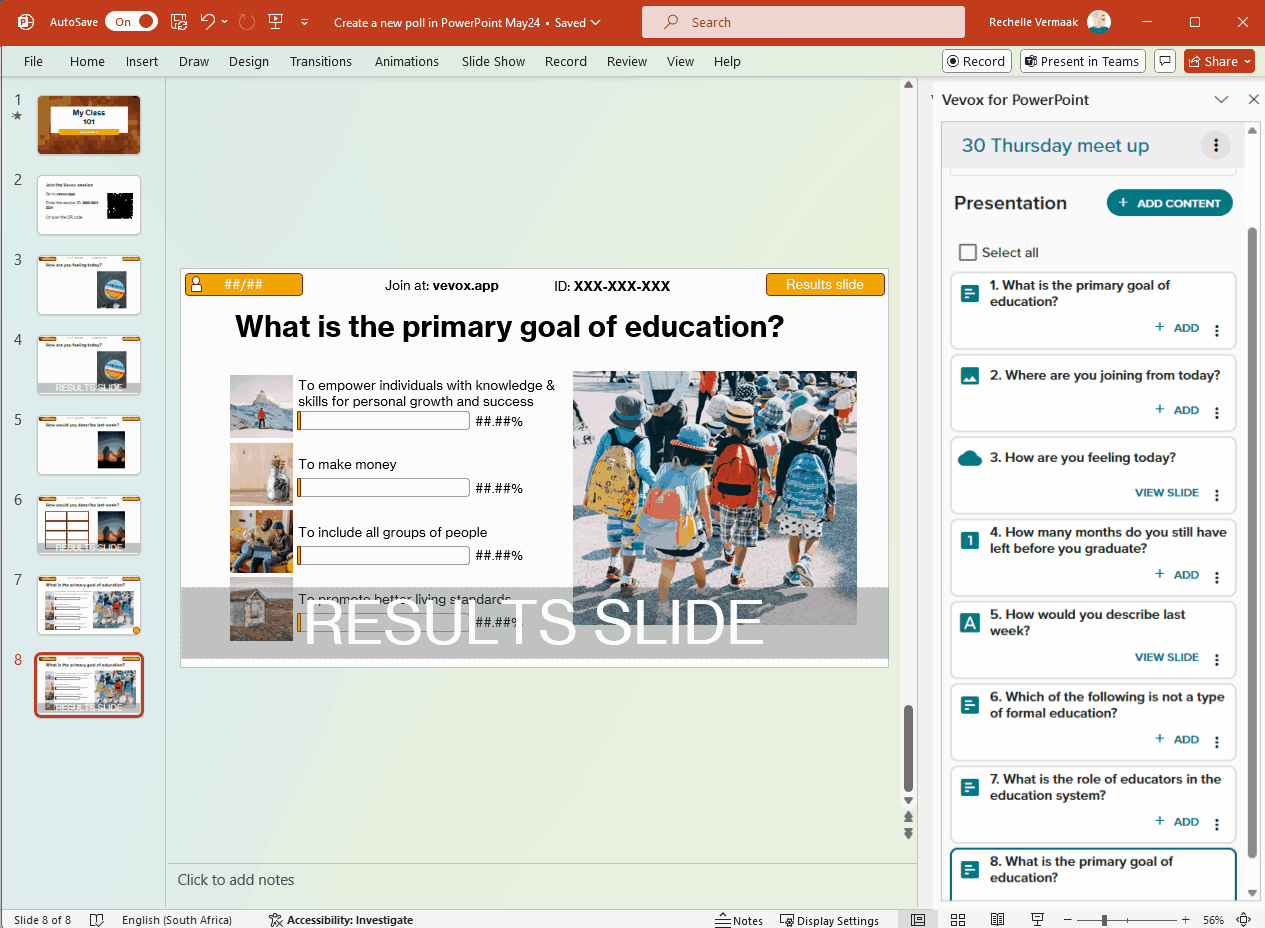Click to add notes field
Screen dimensions: 1265x928
[x=540, y=880]
